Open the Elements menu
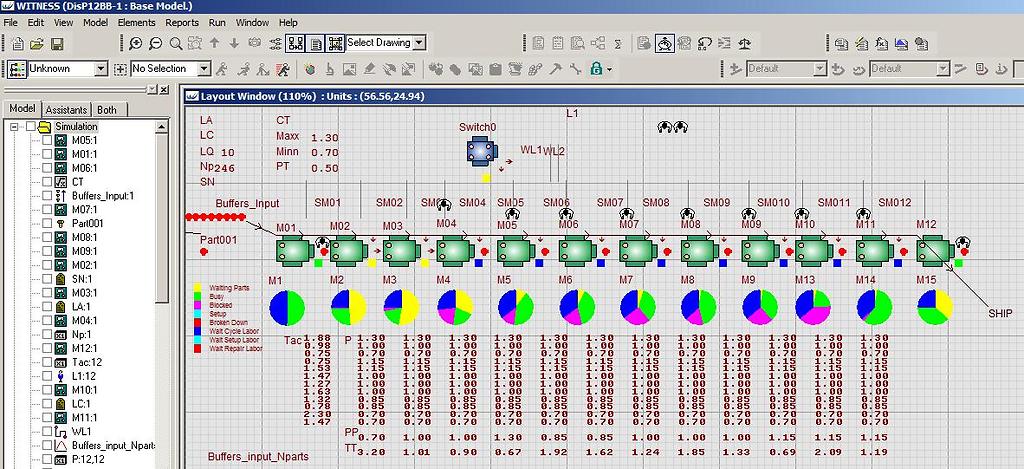Viewport: 1024px width, 469px height. tap(136, 22)
